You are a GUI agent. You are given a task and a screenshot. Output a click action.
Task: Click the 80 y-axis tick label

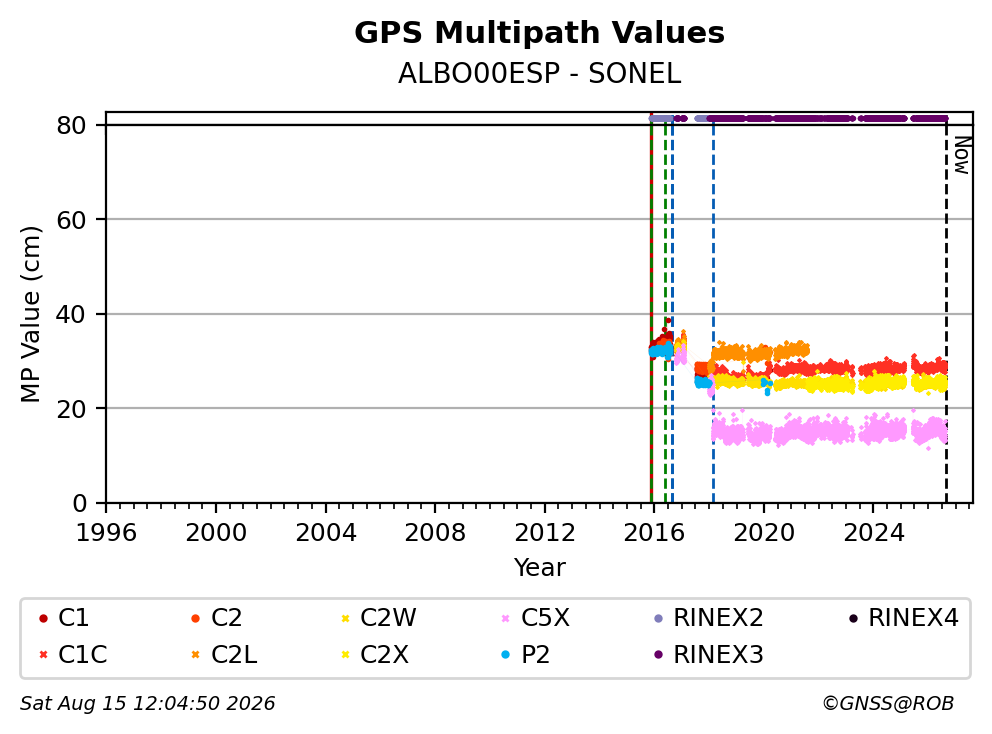coord(71,125)
